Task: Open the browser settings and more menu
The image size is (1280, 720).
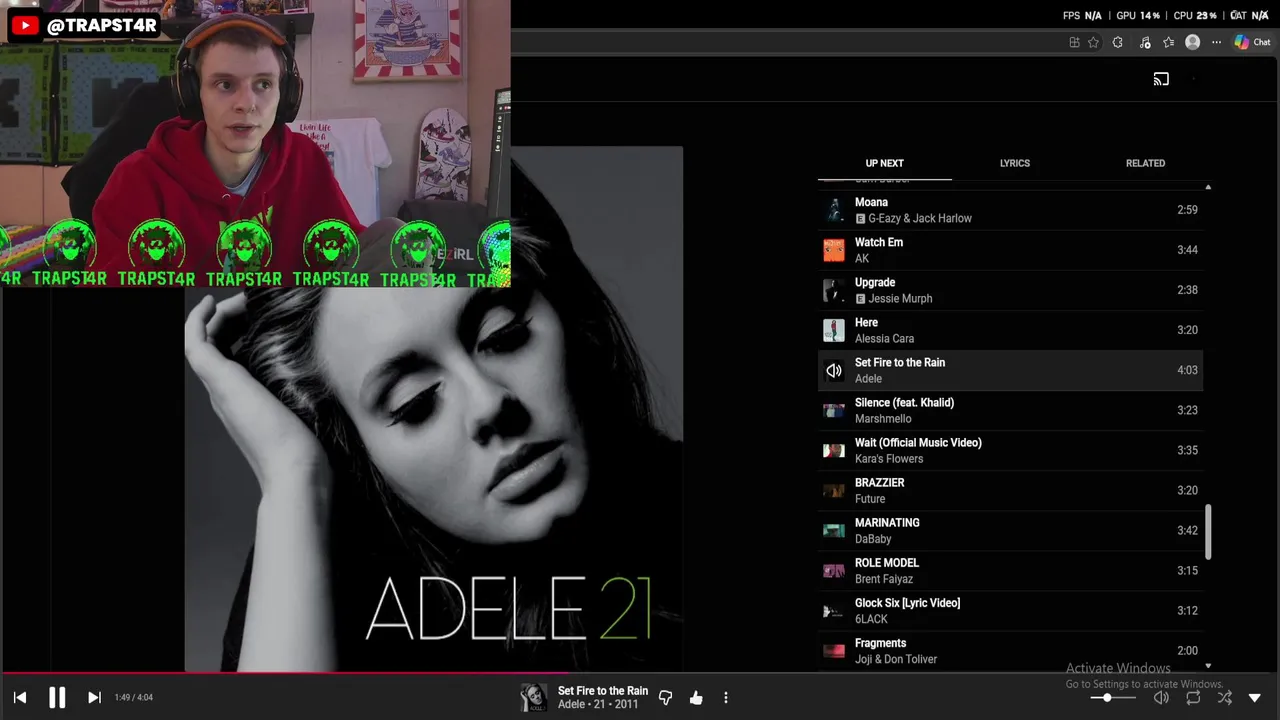Action: click(x=1216, y=42)
